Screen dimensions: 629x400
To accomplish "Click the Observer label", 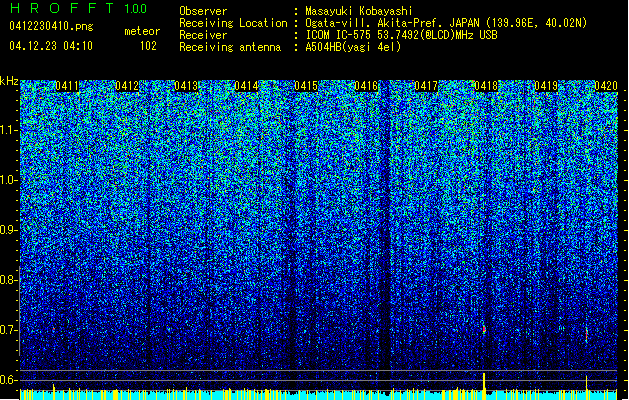I will point(203,11).
